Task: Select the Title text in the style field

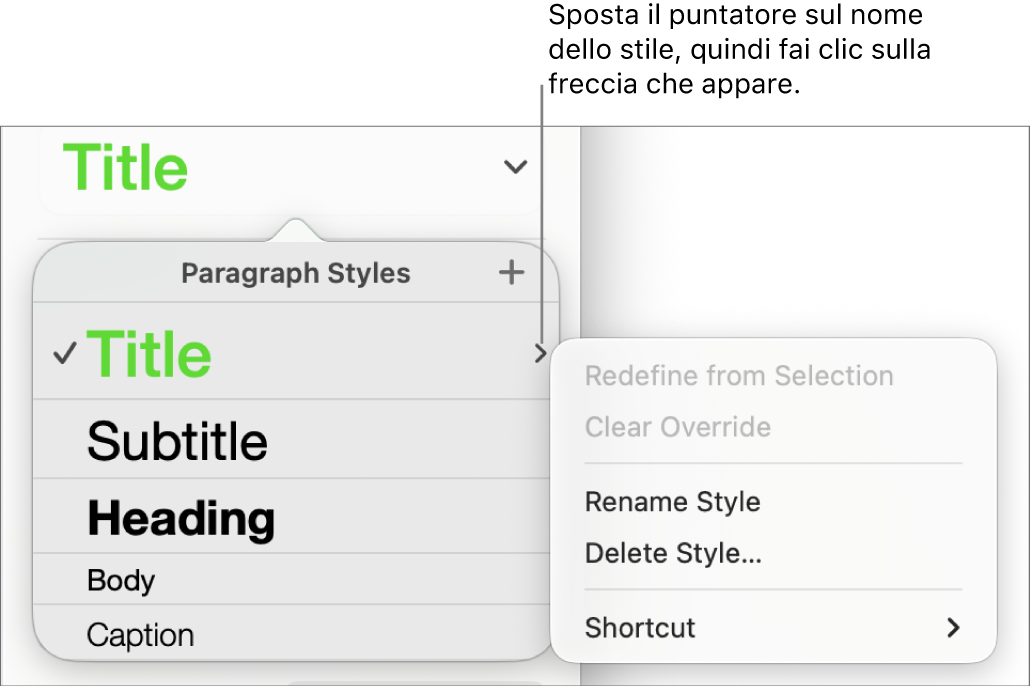Action: [x=124, y=167]
